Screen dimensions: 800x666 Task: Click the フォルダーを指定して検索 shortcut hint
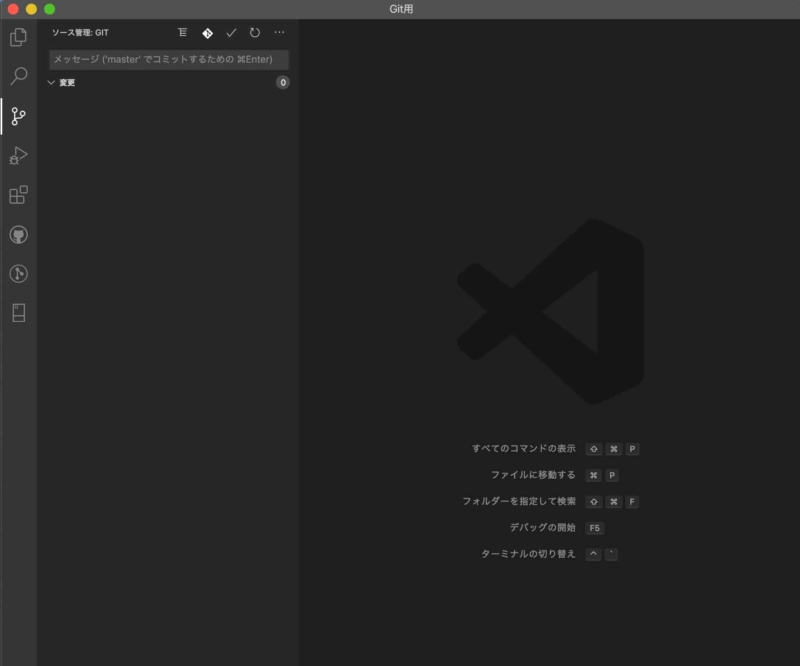pos(519,502)
